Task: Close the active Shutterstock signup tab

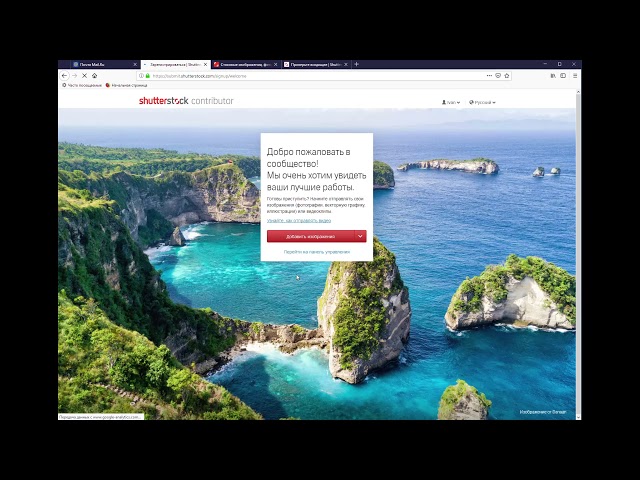Action: pos(205,64)
